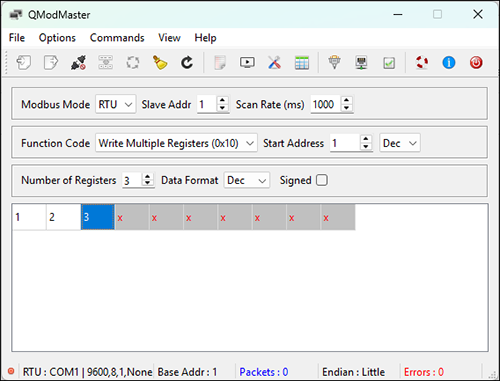This screenshot has height=381, width=500.
Task: Open the lifebuoy Help icon
Action: 422,63
